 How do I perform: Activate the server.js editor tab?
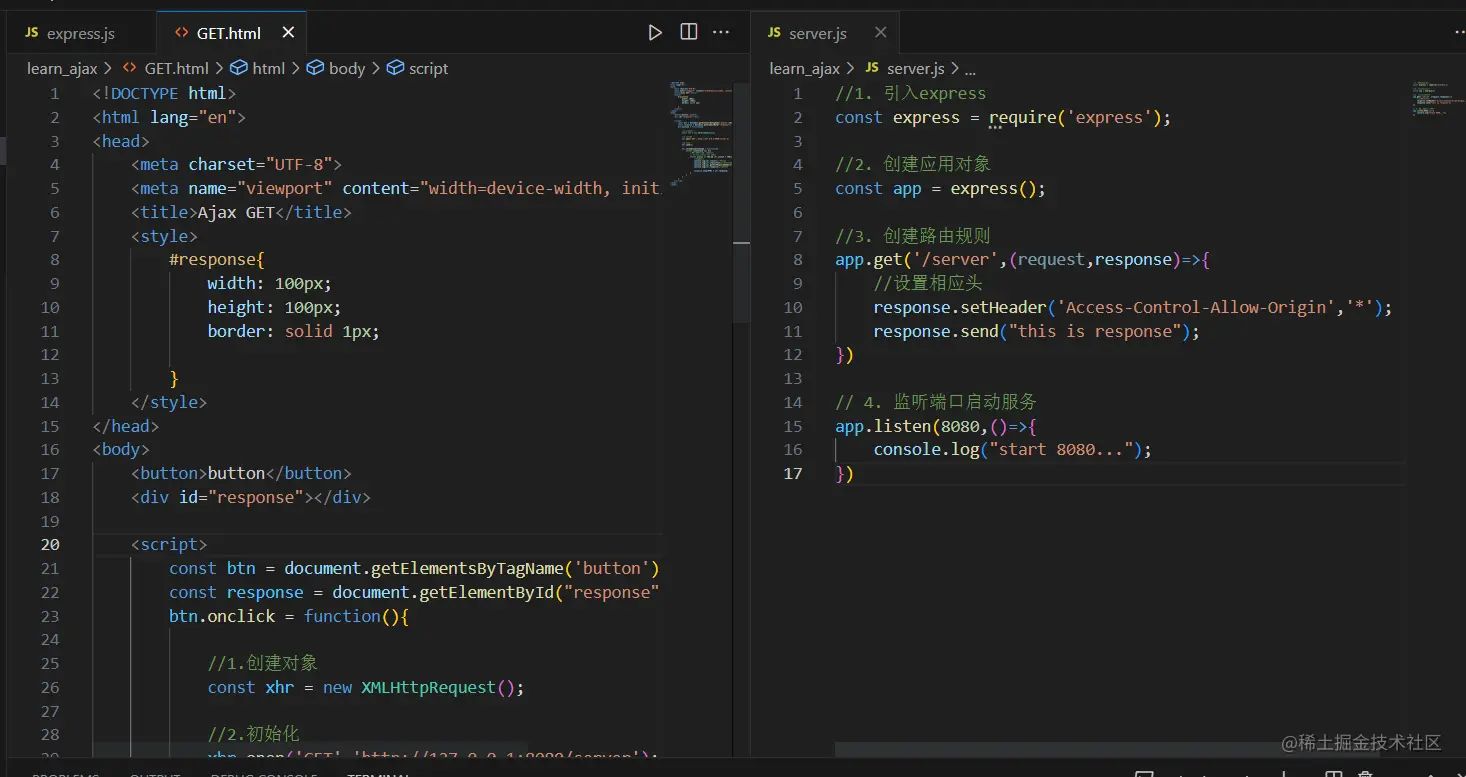pos(817,34)
